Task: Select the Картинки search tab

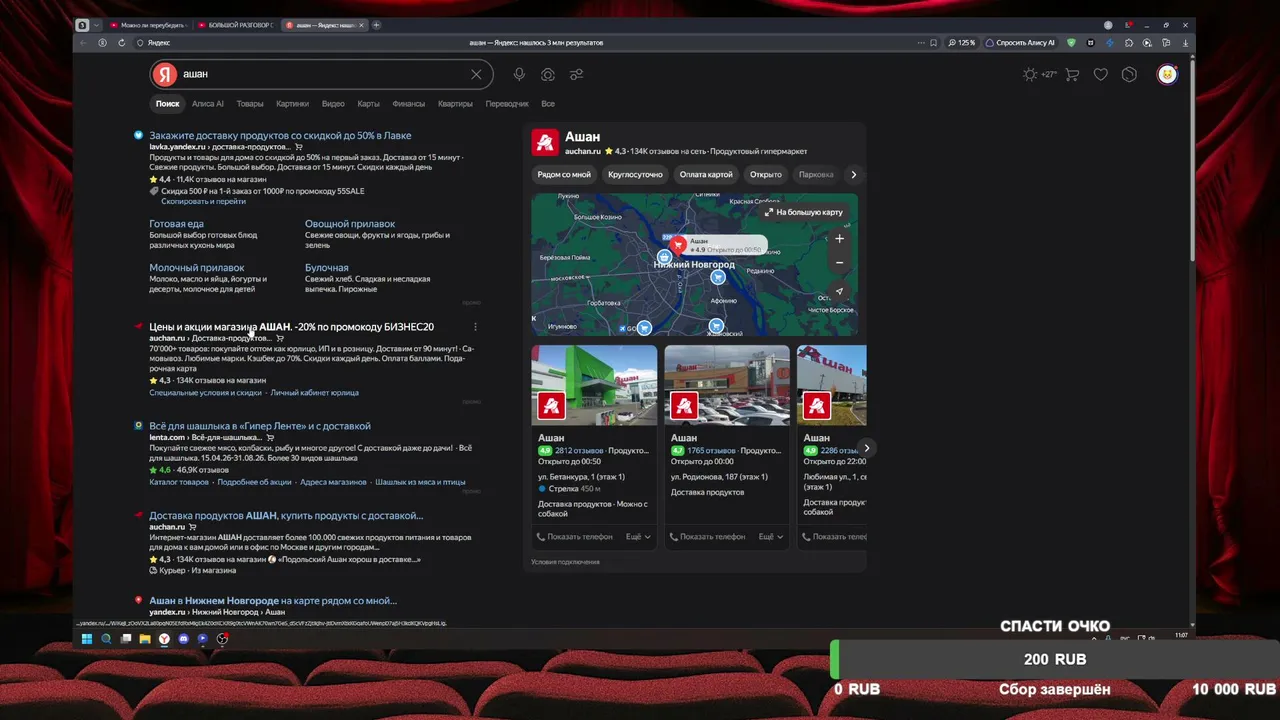Action: coord(293,104)
